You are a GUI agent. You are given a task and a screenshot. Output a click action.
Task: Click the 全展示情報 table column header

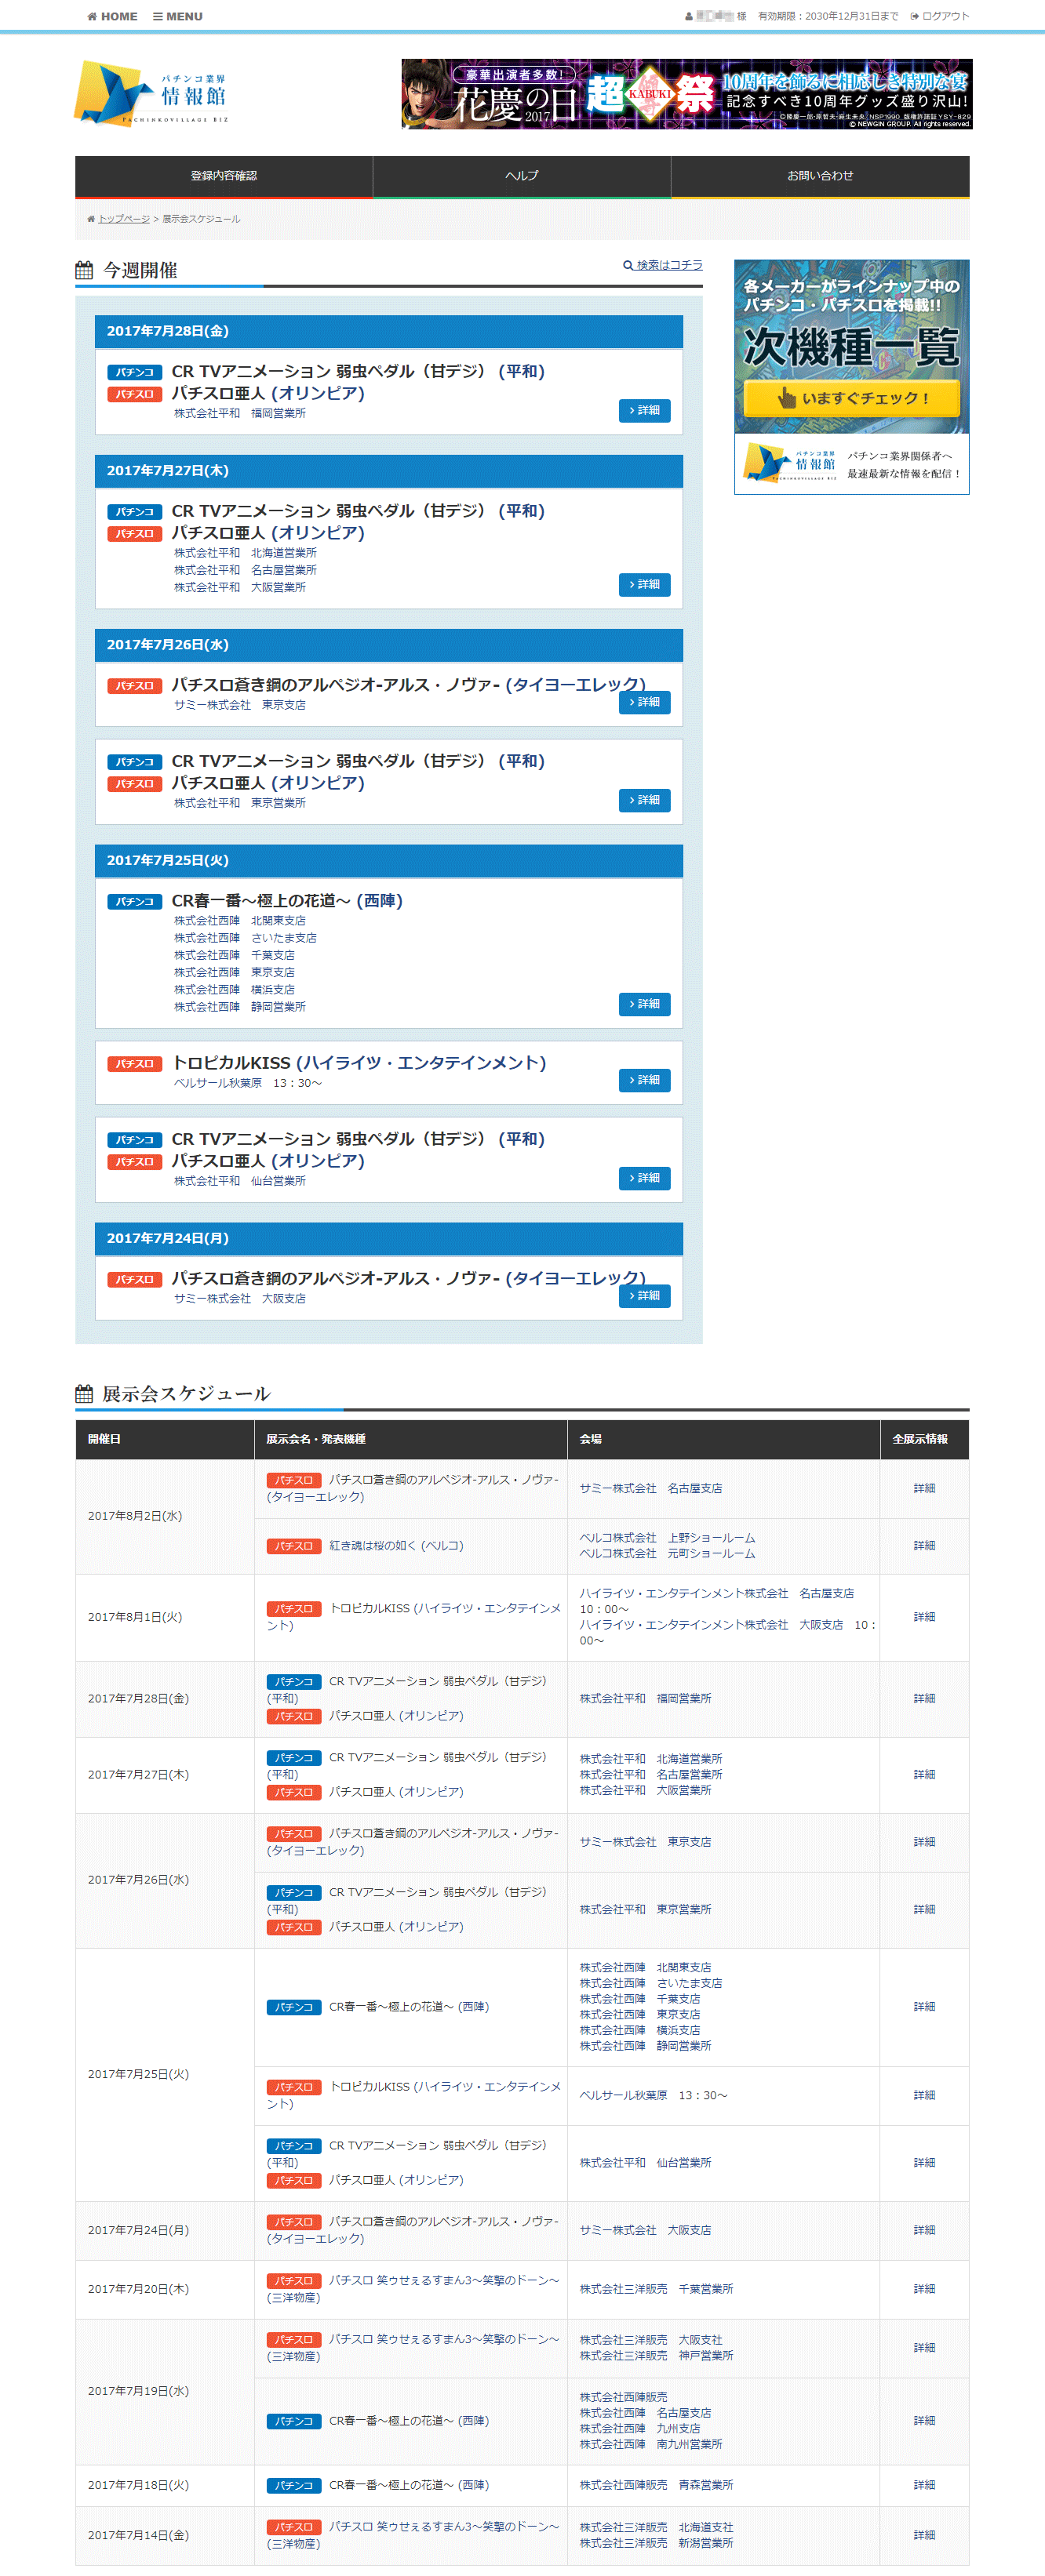click(x=924, y=1439)
